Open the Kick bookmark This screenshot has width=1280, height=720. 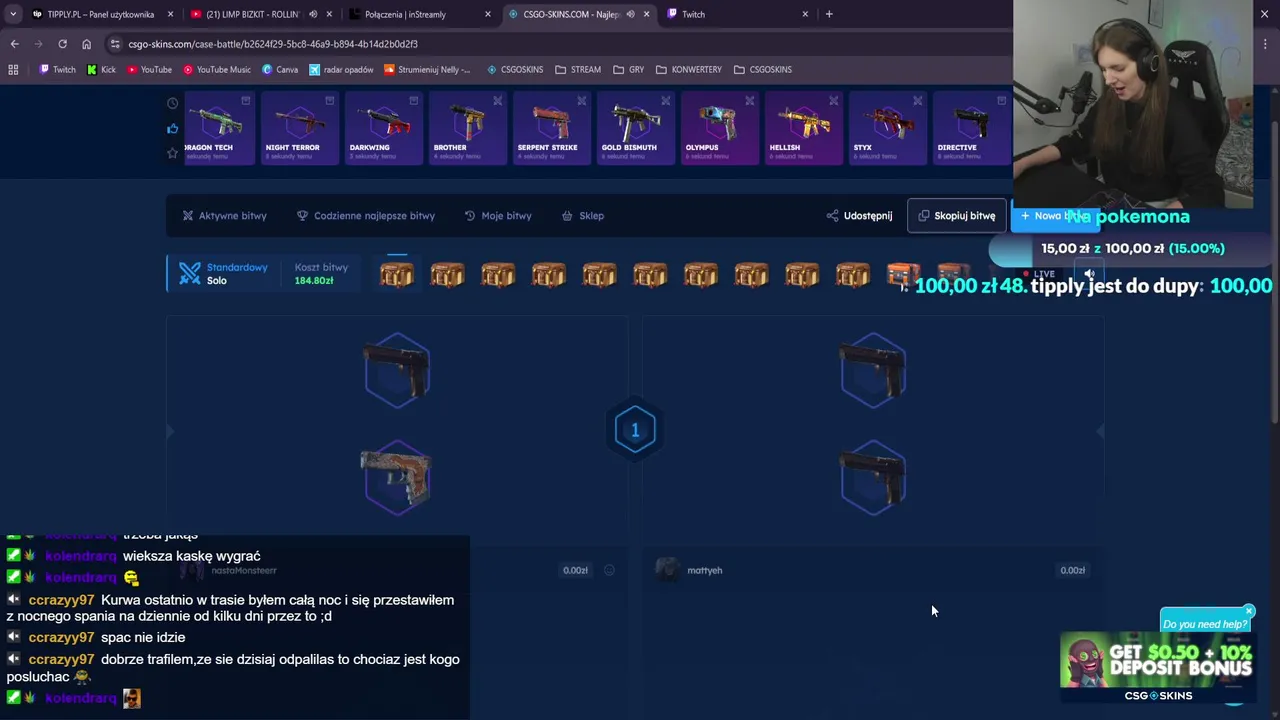(x=102, y=70)
